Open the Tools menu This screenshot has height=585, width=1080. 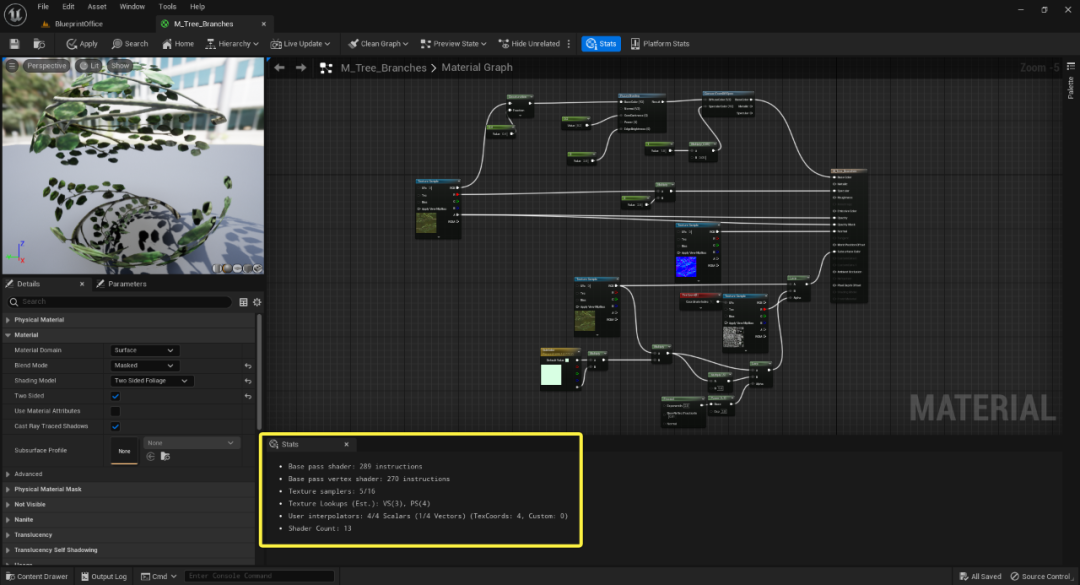167,6
